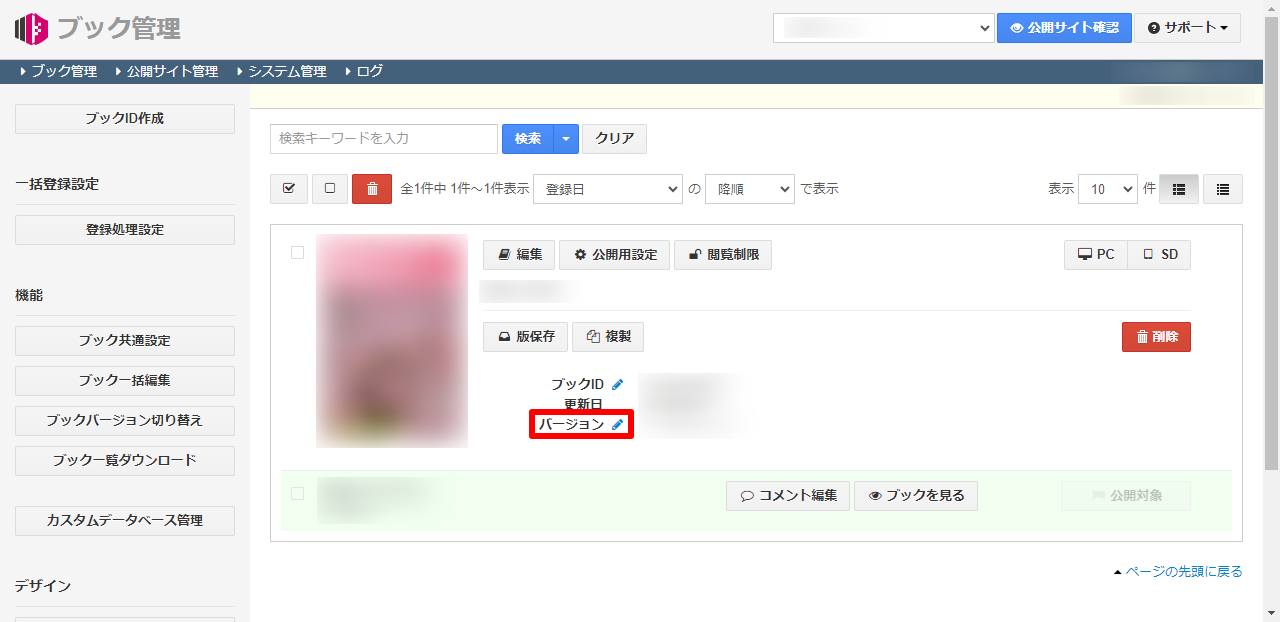The width and height of the screenshot is (1280, 622).
Task: Open PC preview for the book
Action: click(x=1095, y=254)
